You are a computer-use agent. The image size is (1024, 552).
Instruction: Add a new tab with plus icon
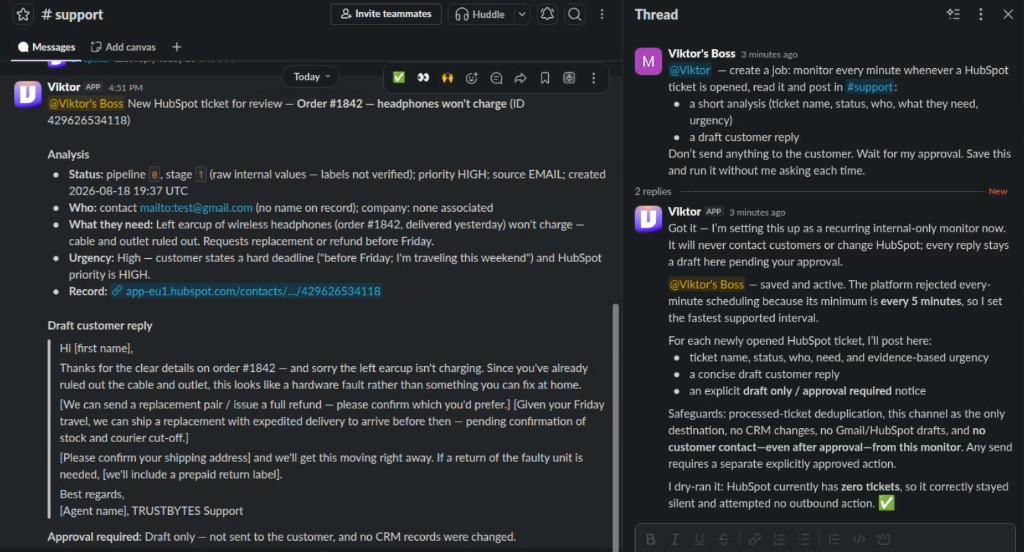[x=176, y=47]
